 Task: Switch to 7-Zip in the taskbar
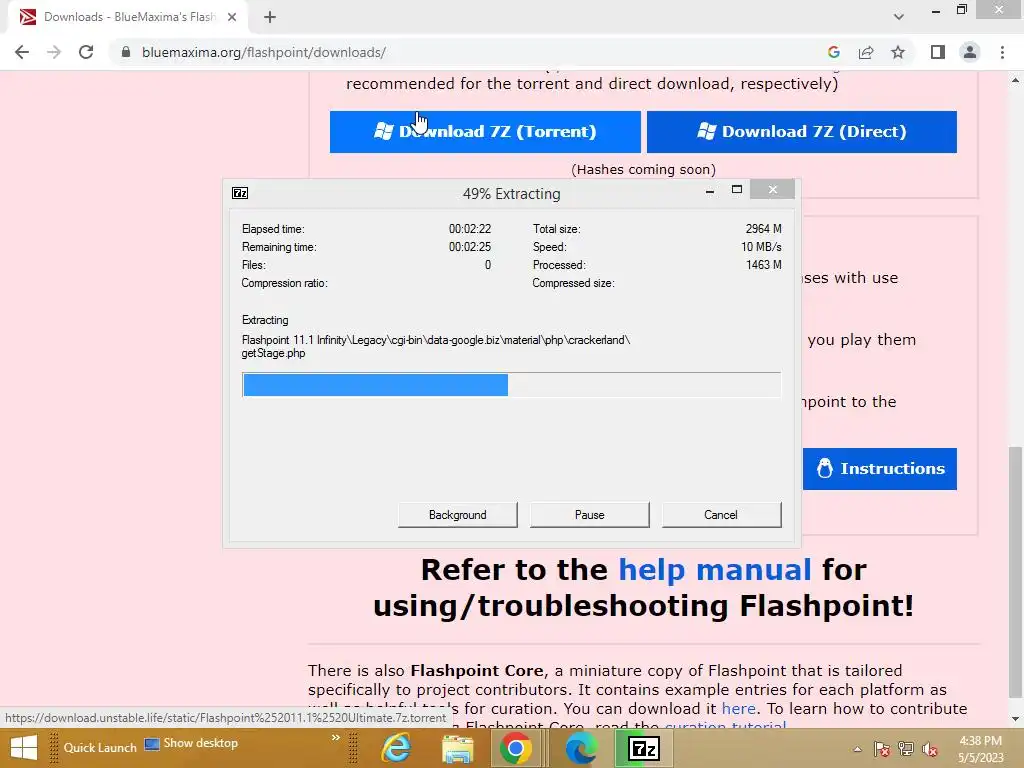pos(643,748)
